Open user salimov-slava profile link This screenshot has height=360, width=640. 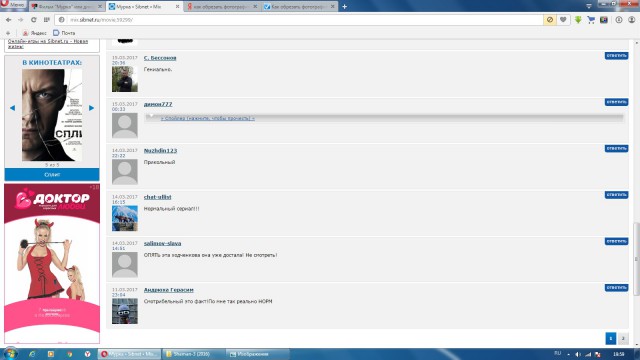click(x=162, y=243)
